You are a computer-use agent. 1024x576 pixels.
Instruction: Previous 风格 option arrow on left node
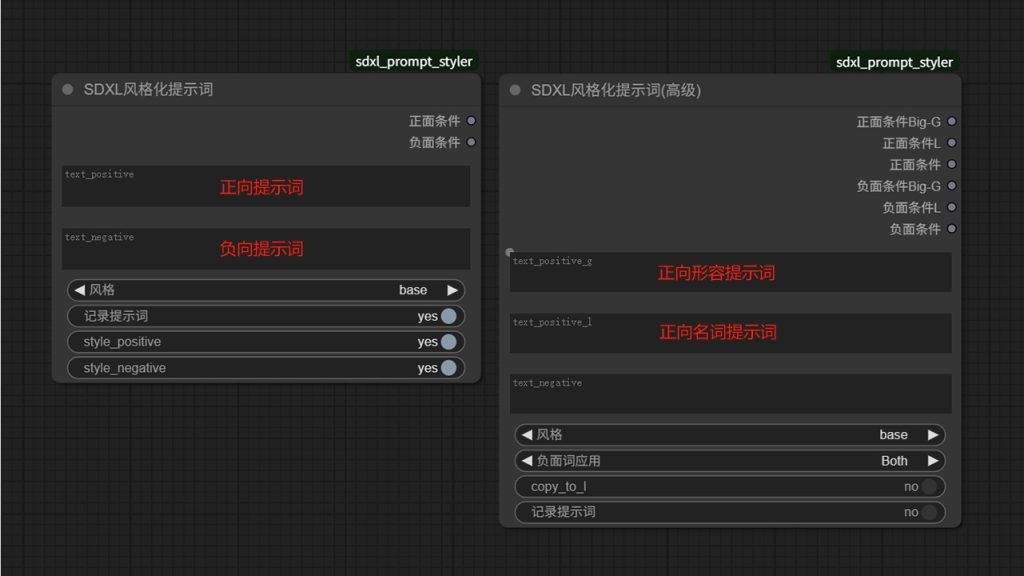pos(80,290)
